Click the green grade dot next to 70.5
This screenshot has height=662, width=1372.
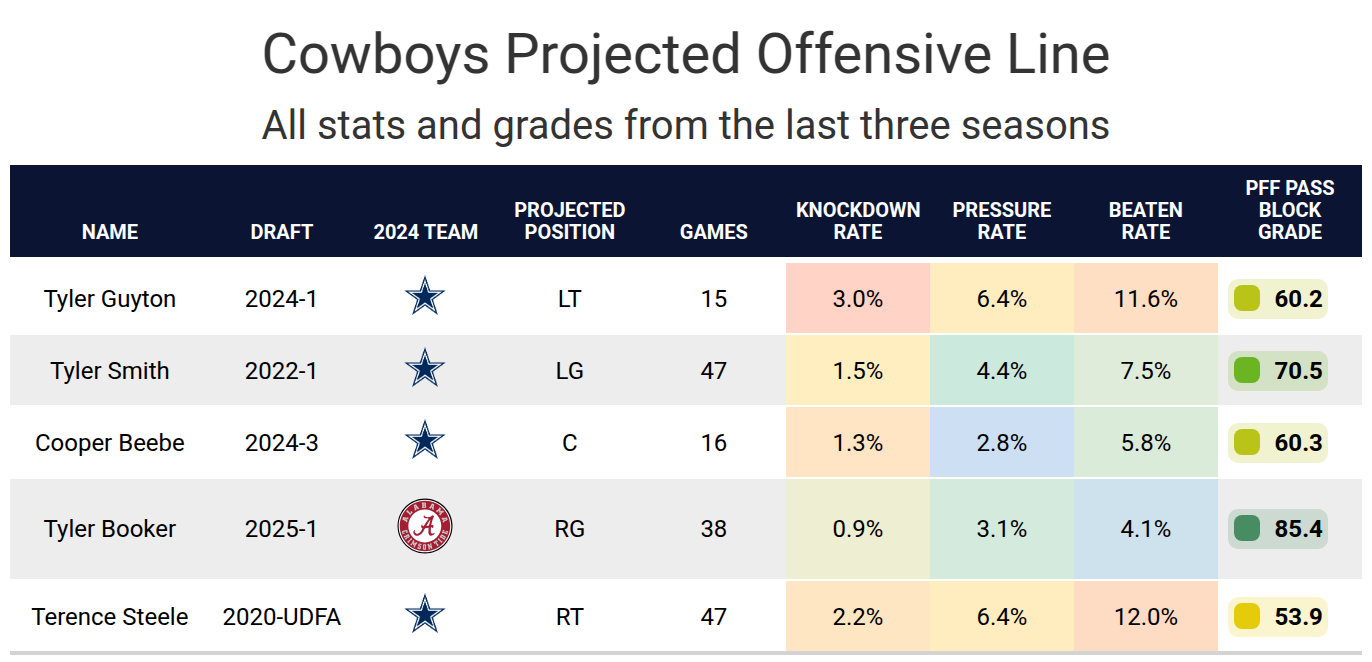click(1247, 371)
